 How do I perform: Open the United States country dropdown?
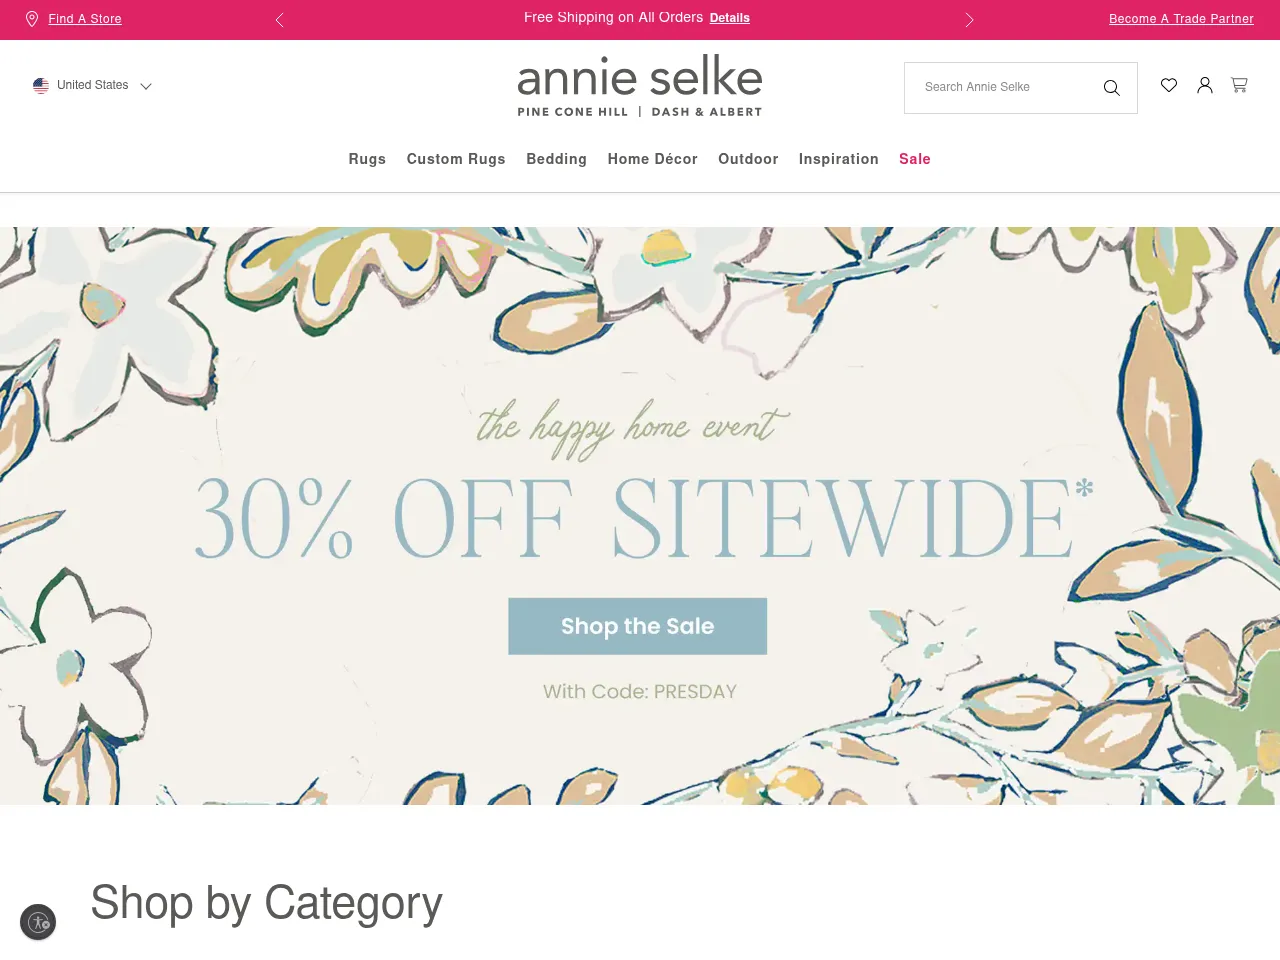coord(93,85)
